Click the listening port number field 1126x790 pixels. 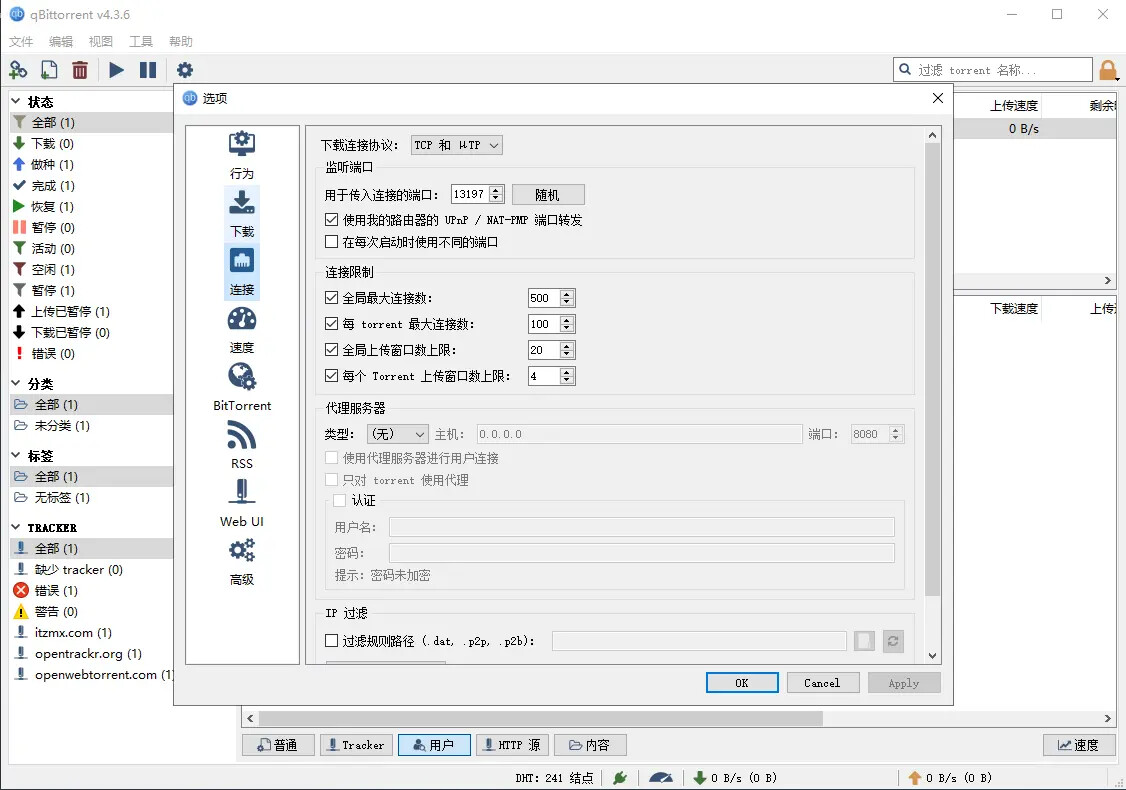tap(471, 194)
